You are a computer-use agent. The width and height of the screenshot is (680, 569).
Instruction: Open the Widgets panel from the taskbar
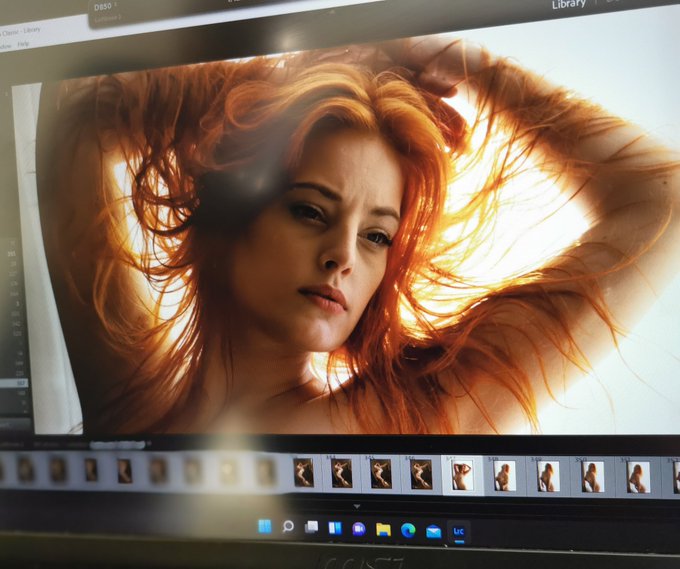(x=335, y=528)
